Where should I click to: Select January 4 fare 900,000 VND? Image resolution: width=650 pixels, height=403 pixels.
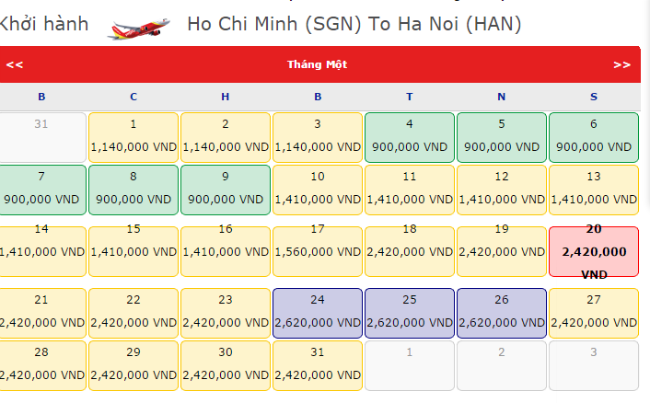(x=410, y=137)
